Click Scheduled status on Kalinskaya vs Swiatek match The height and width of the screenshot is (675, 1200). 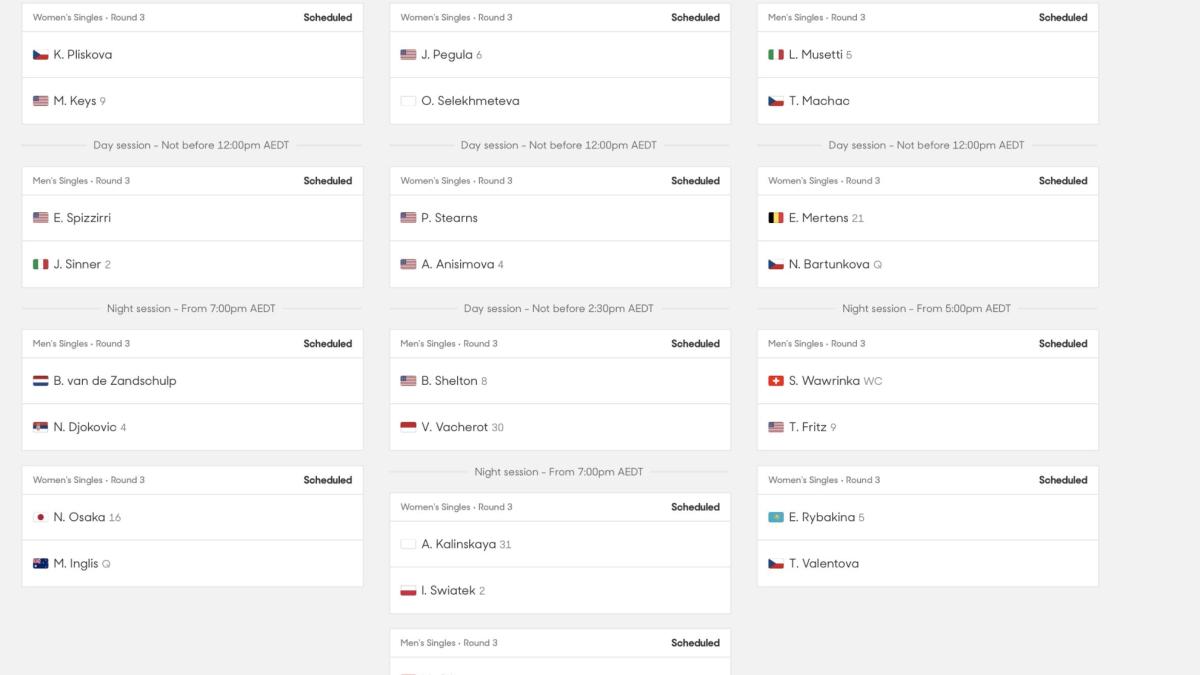click(x=695, y=507)
